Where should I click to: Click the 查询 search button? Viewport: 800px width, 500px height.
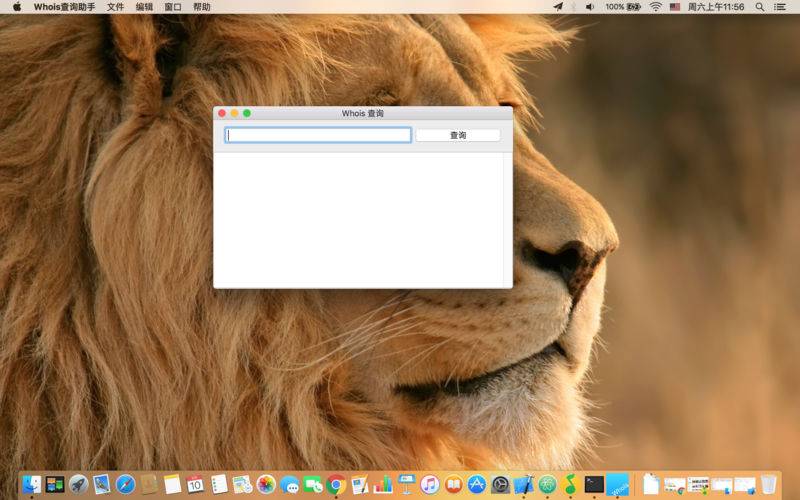[x=457, y=135]
